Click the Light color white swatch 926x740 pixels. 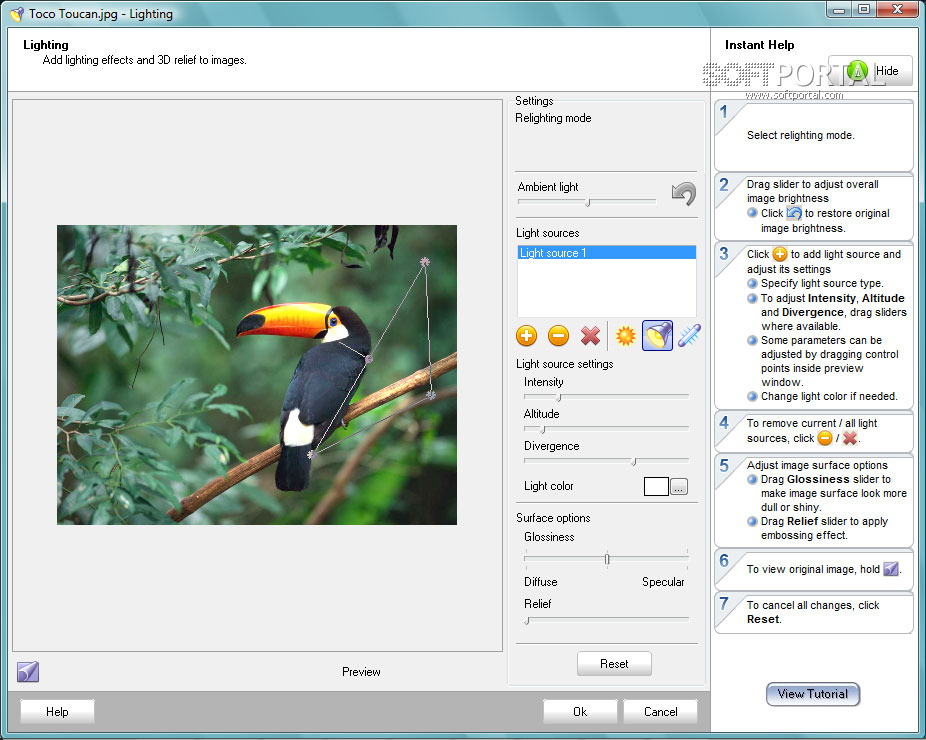tap(656, 487)
